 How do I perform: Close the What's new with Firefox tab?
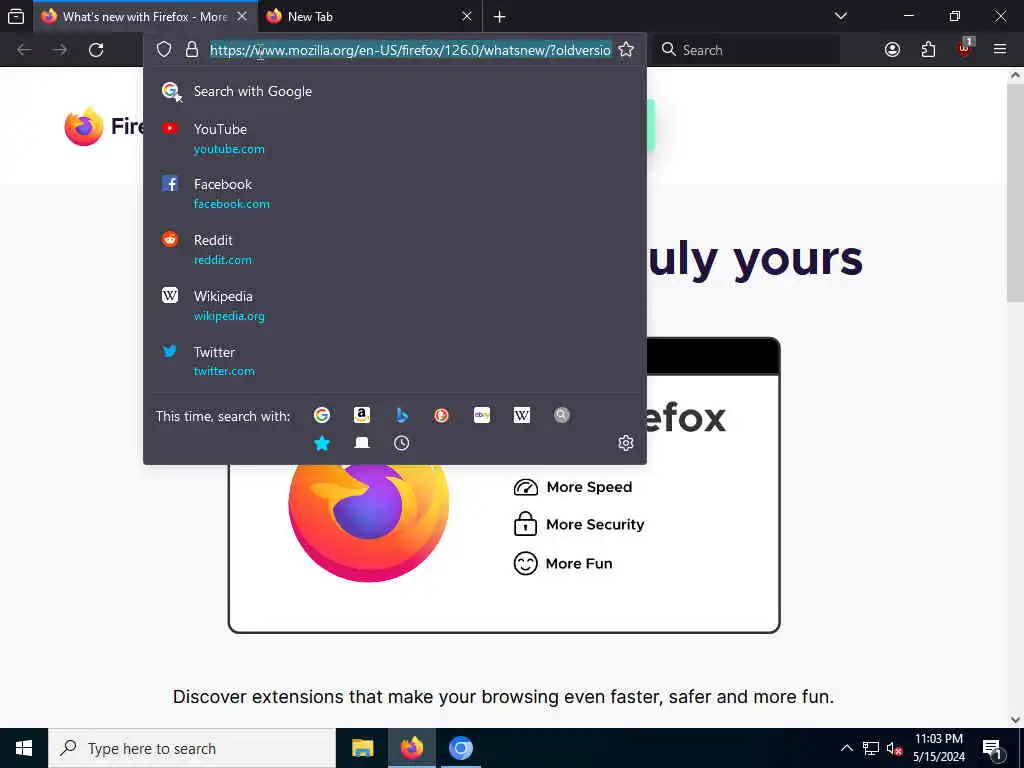click(242, 16)
